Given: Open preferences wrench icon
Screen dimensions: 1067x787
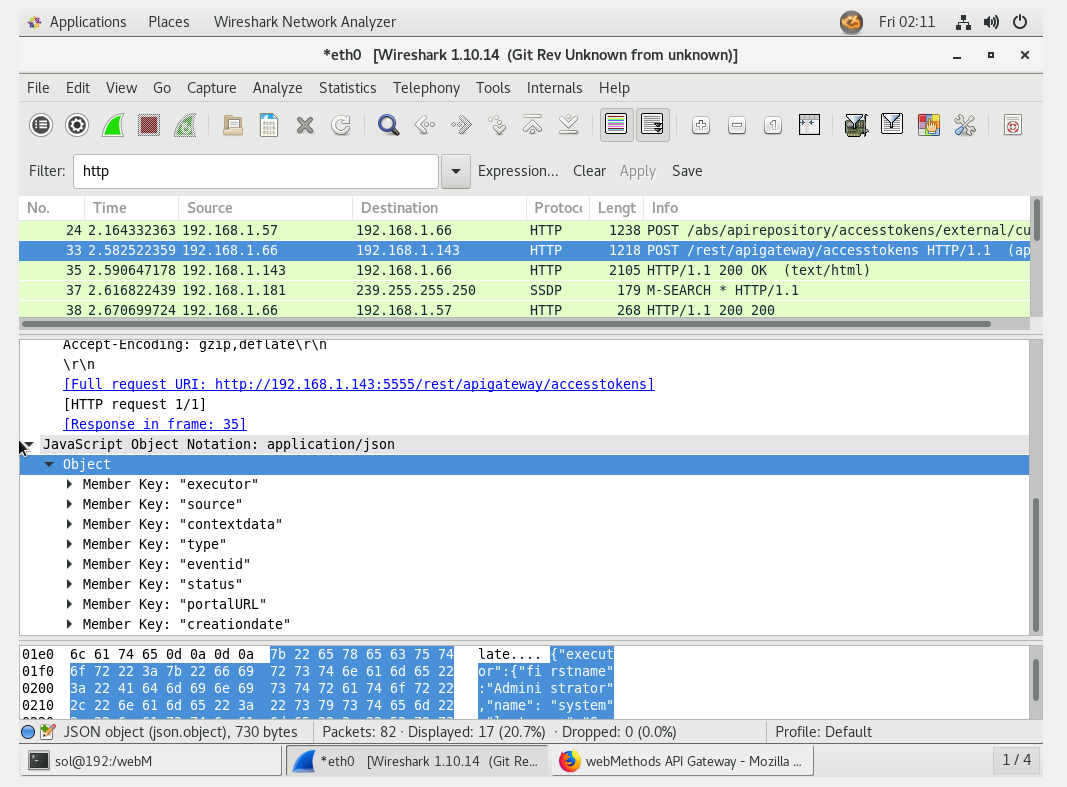Looking at the screenshot, I should (x=964, y=125).
